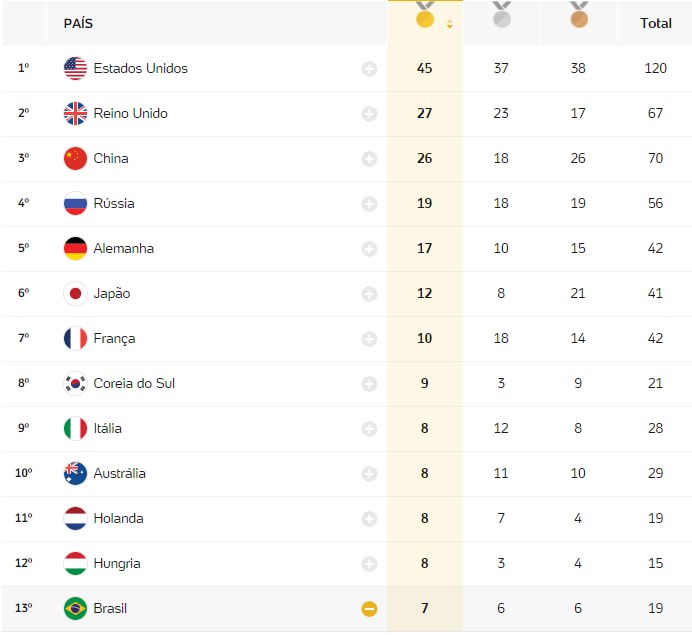Click the Estados Unidos flag icon
Screen dimensions: 692x635
coord(75,68)
